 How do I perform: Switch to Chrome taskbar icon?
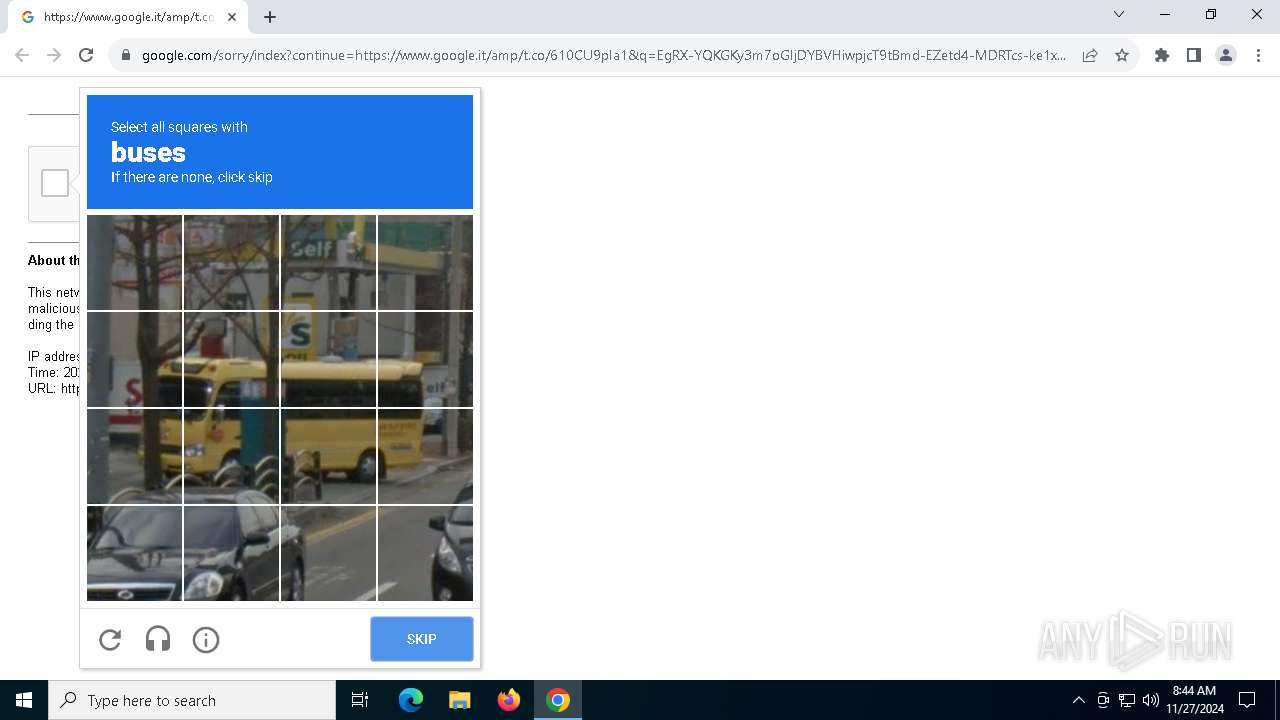pos(558,700)
